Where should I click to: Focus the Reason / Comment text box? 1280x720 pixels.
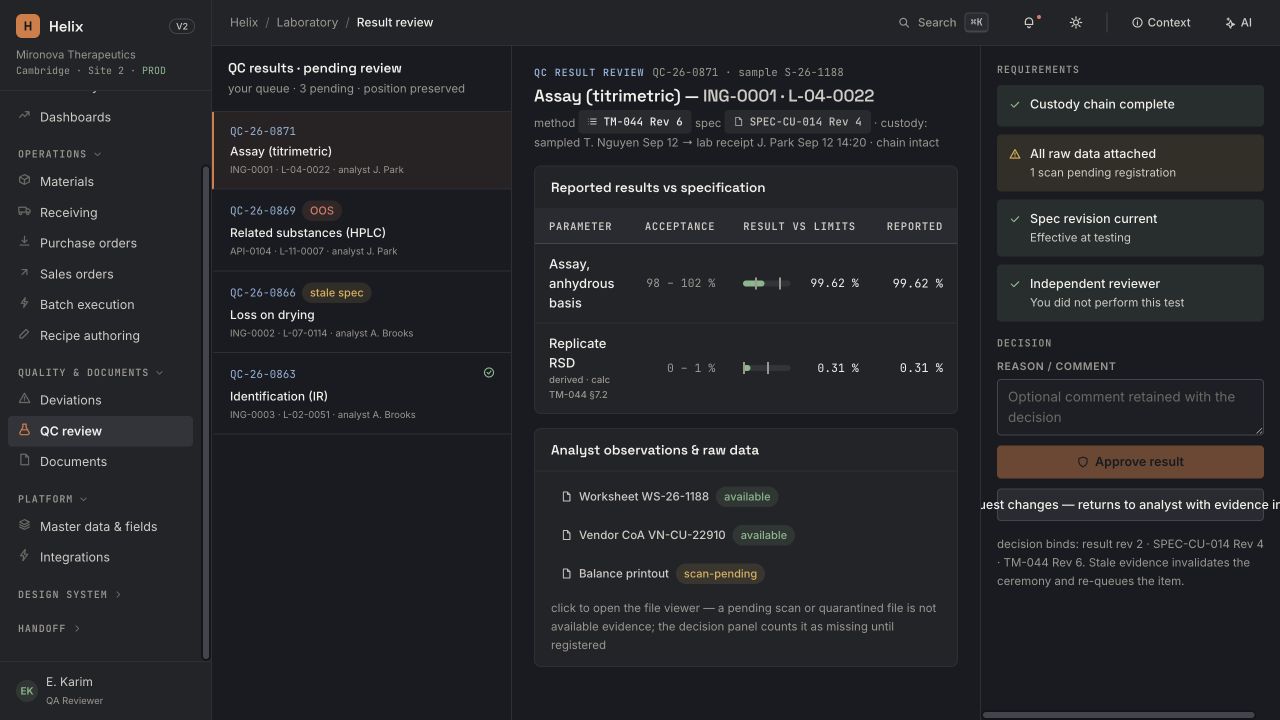click(1130, 407)
